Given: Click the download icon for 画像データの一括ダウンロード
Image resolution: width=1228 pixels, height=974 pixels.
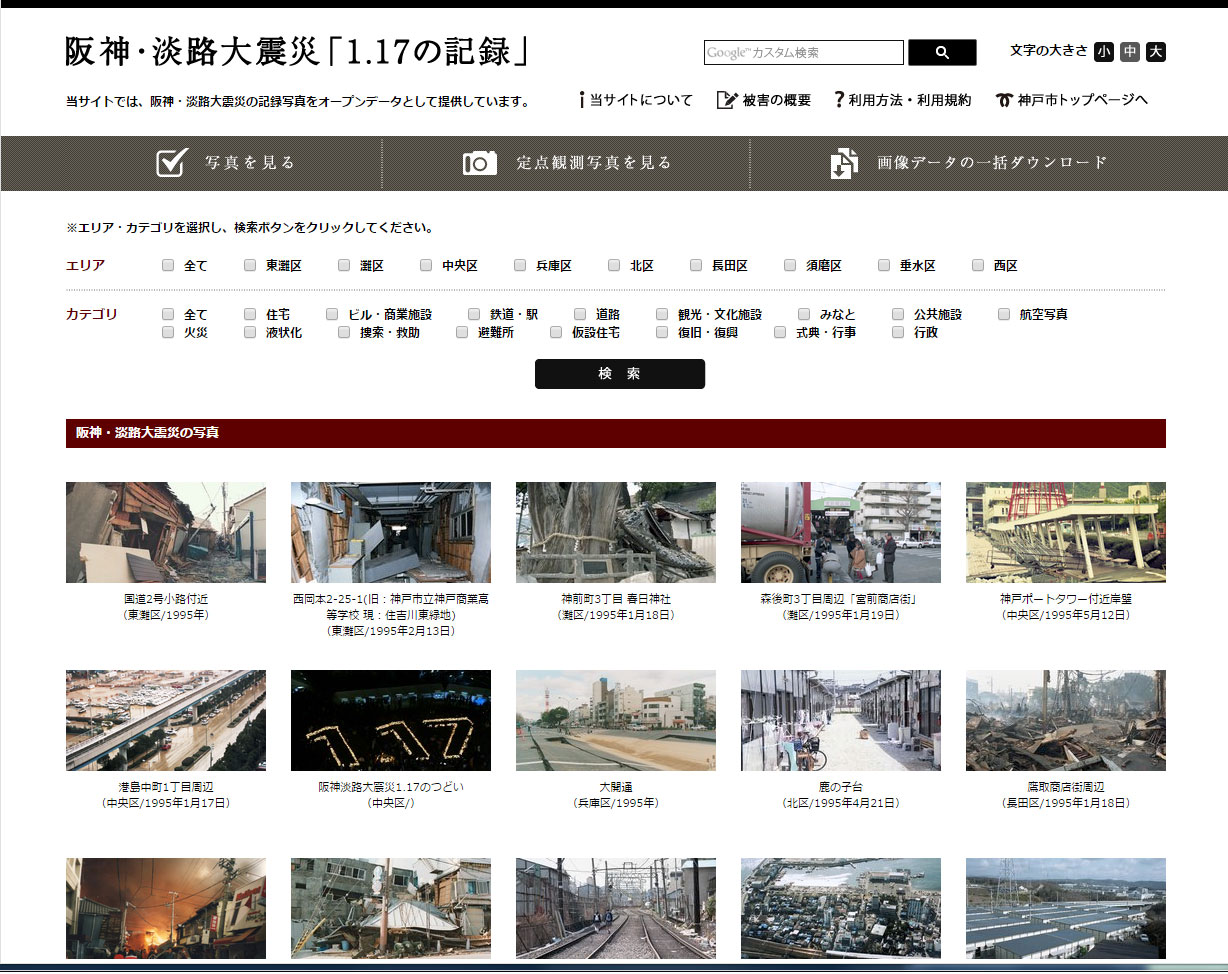Looking at the screenshot, I should point(843,163).
